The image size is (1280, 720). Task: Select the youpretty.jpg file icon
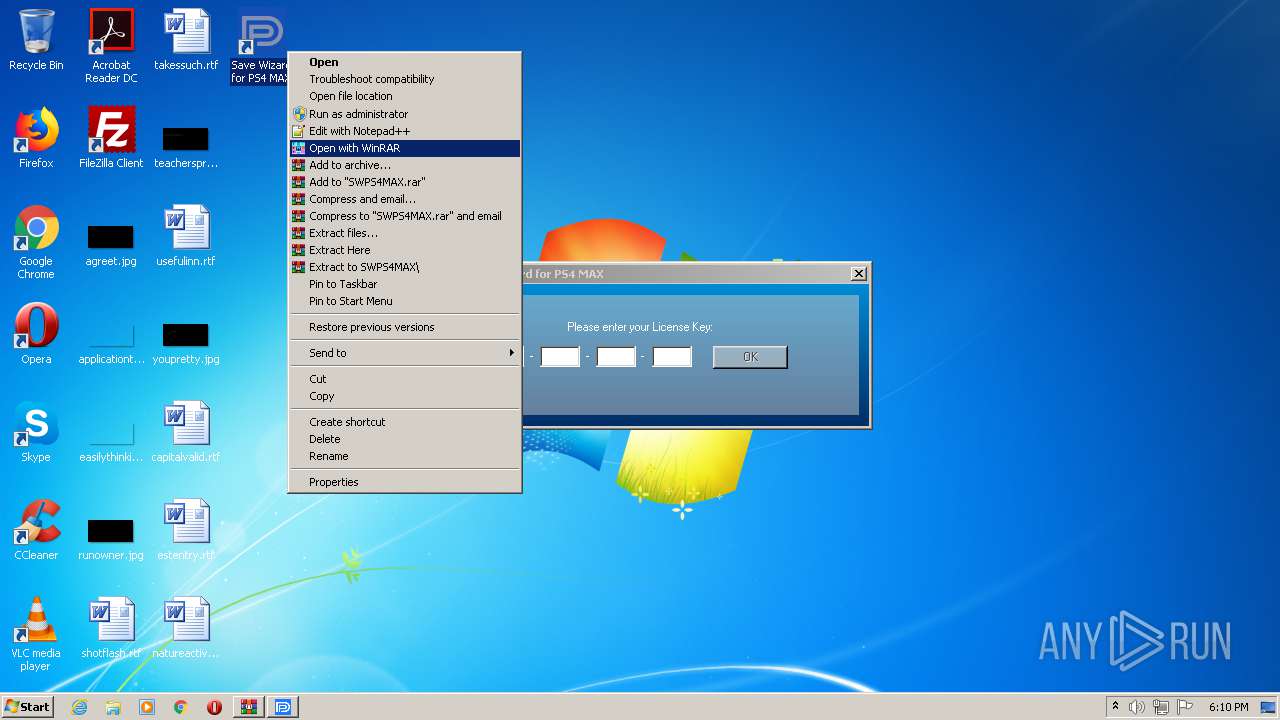[x=186, y=342]
